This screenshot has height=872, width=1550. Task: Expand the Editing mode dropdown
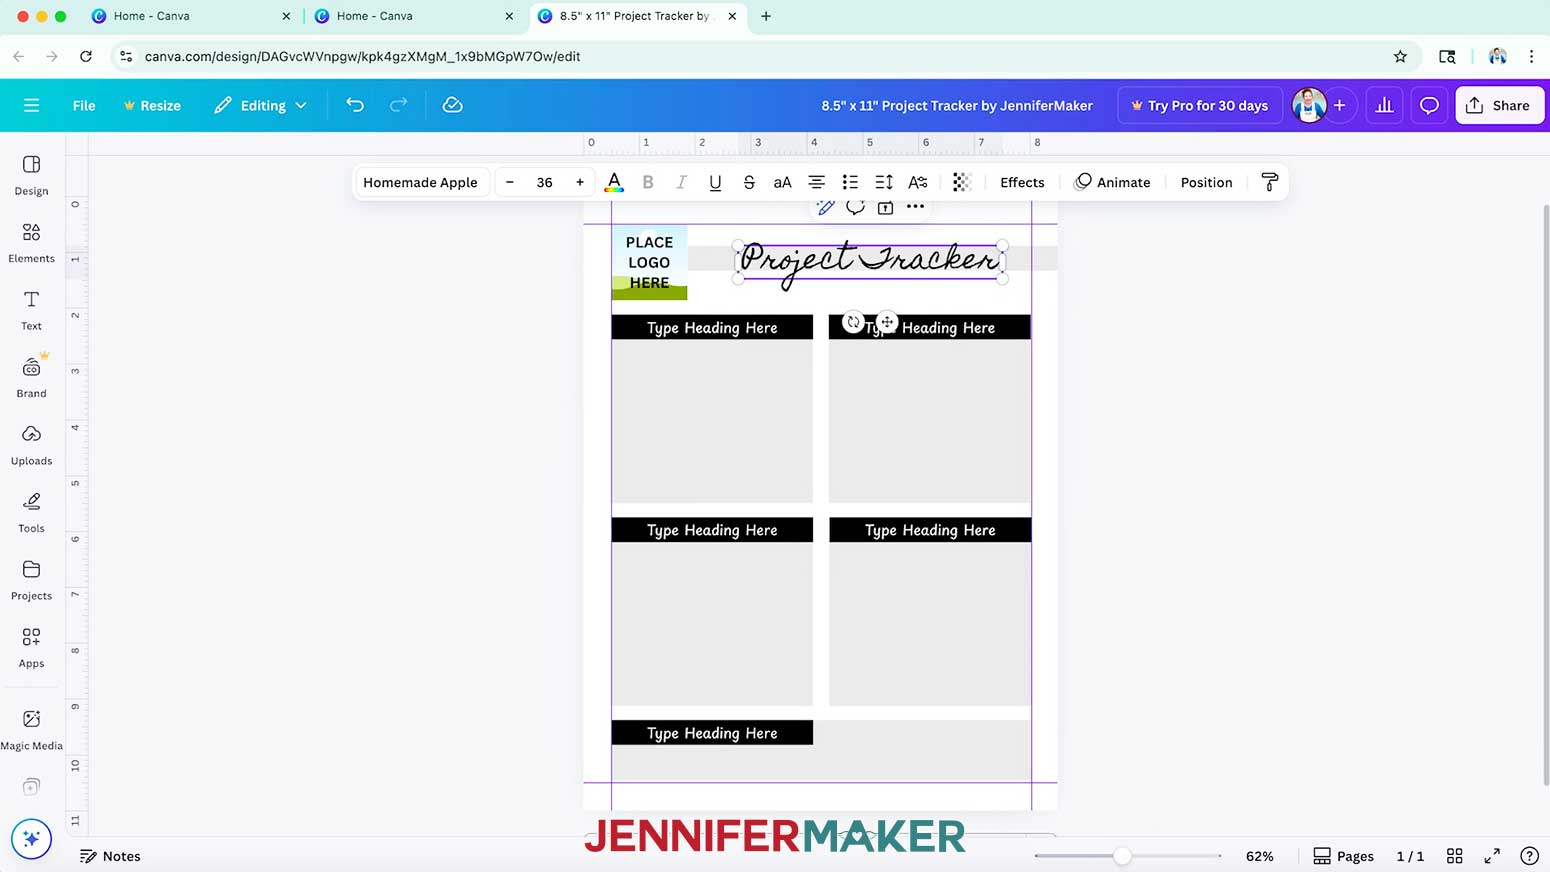[260, 105]
